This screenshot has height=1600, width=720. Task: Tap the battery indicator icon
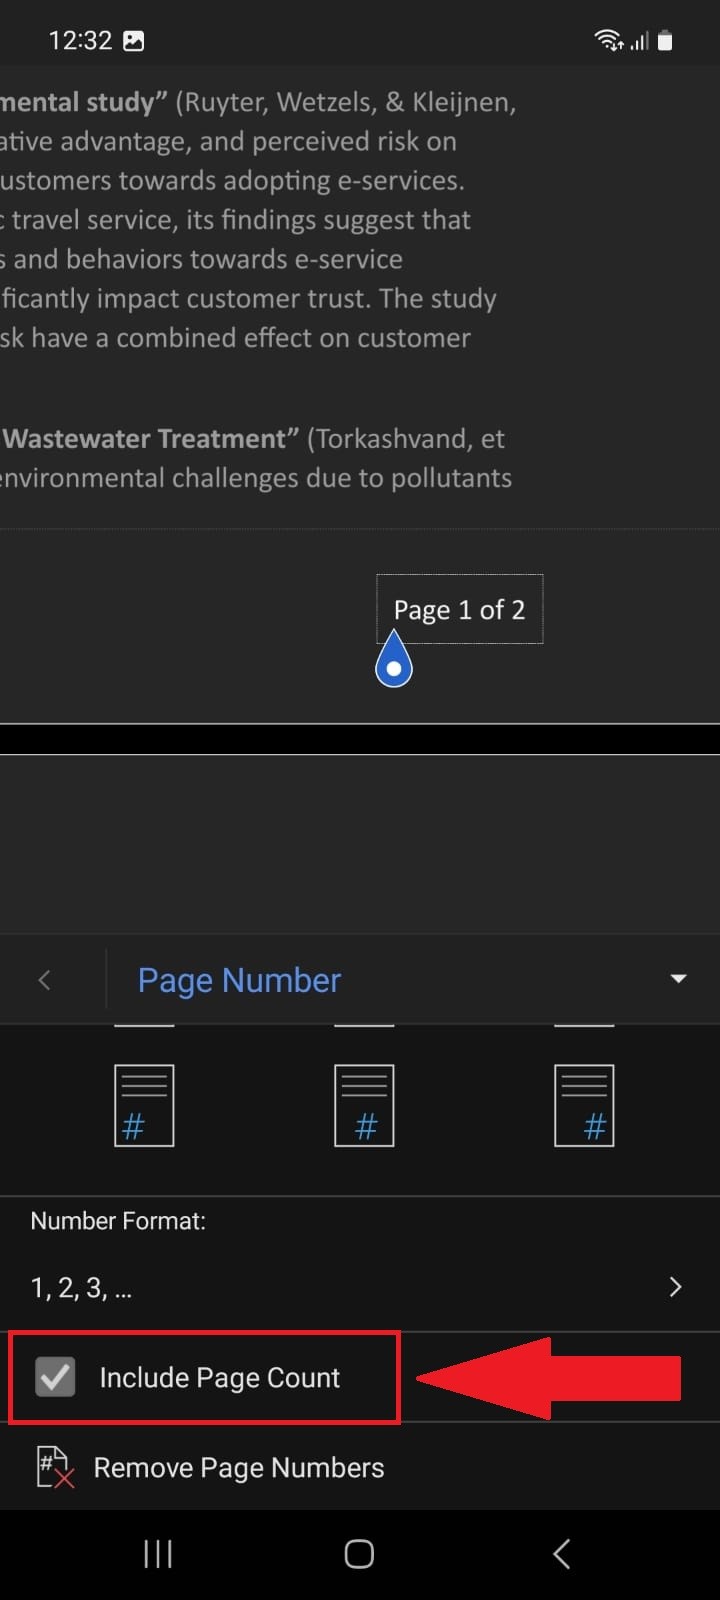point(665,40)
